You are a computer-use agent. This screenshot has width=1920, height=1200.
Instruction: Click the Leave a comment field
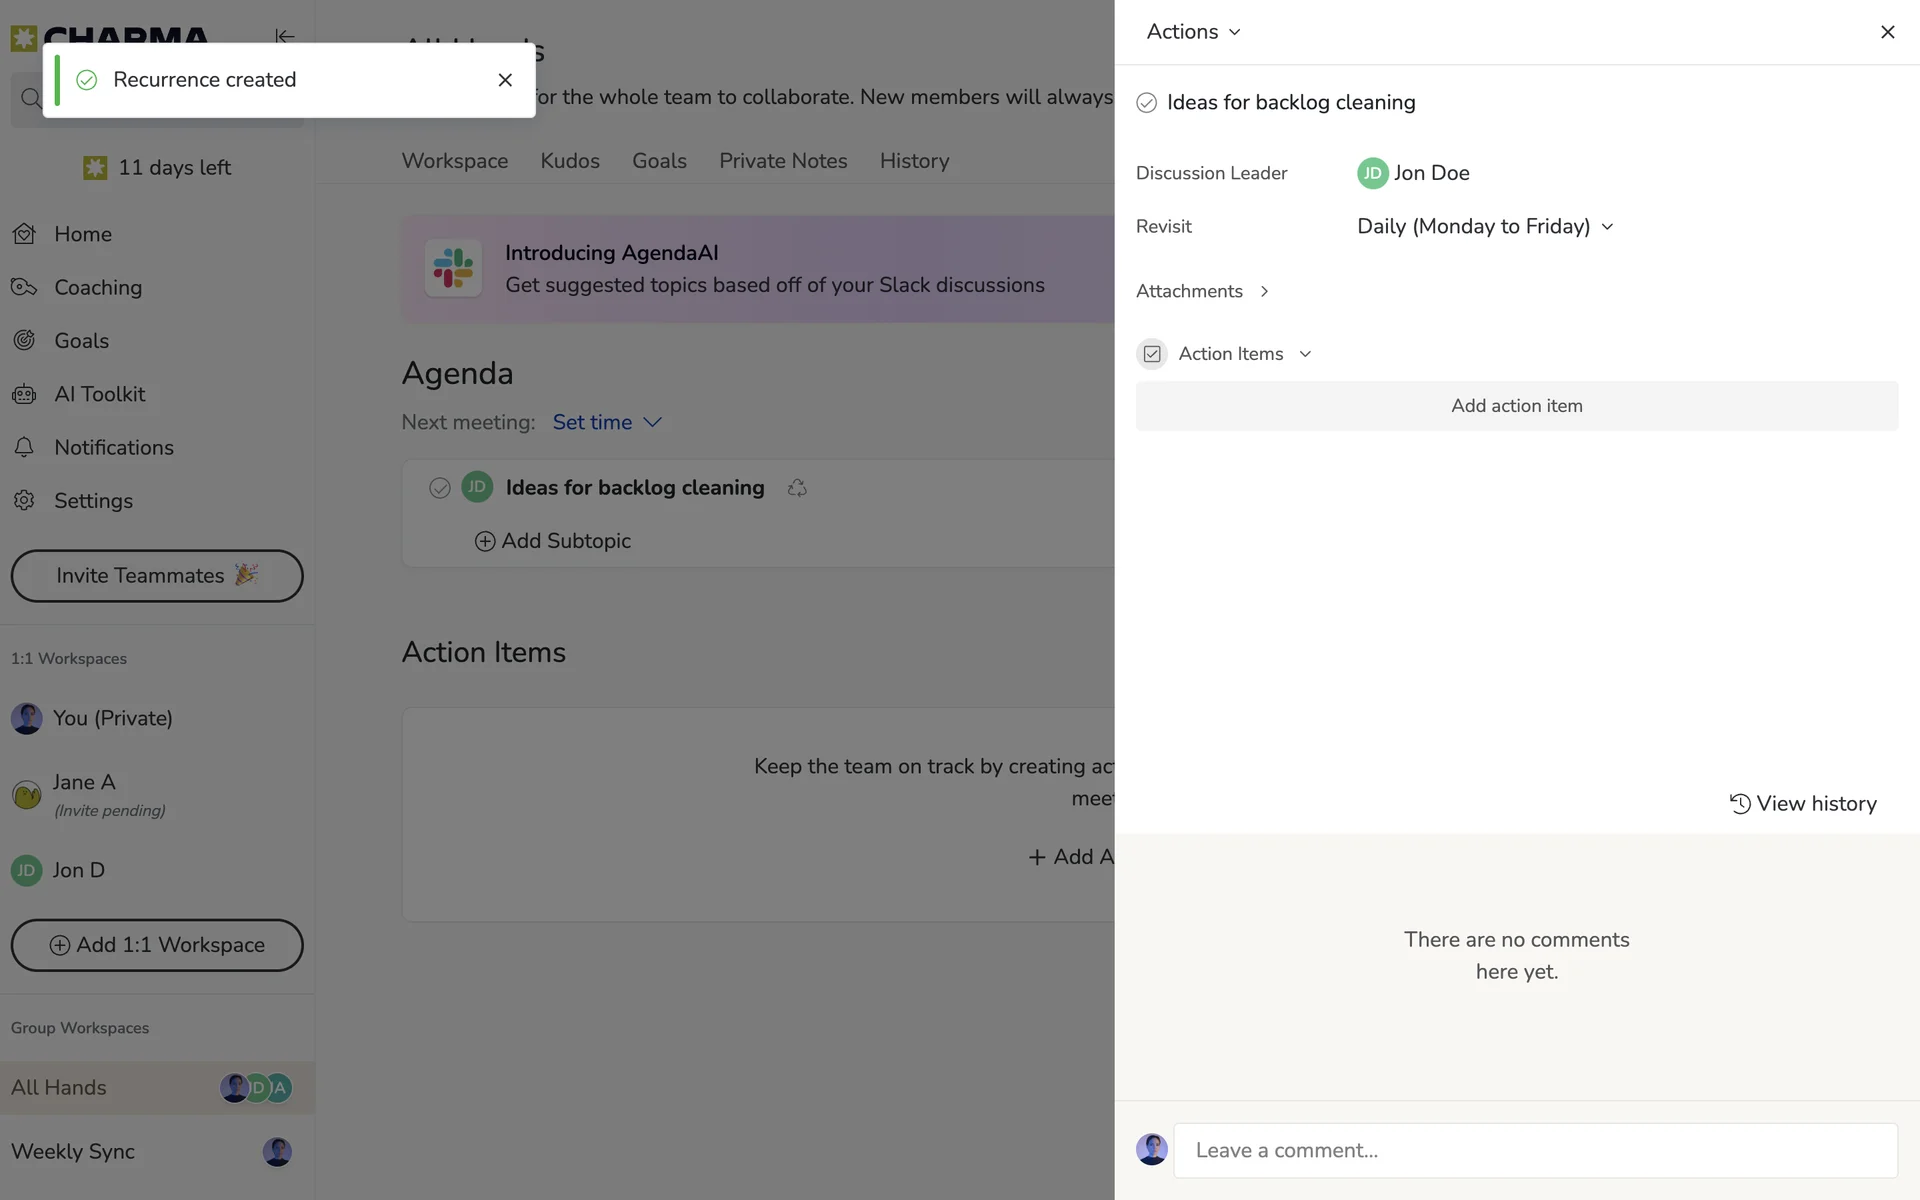[x=1534, y=1150]
